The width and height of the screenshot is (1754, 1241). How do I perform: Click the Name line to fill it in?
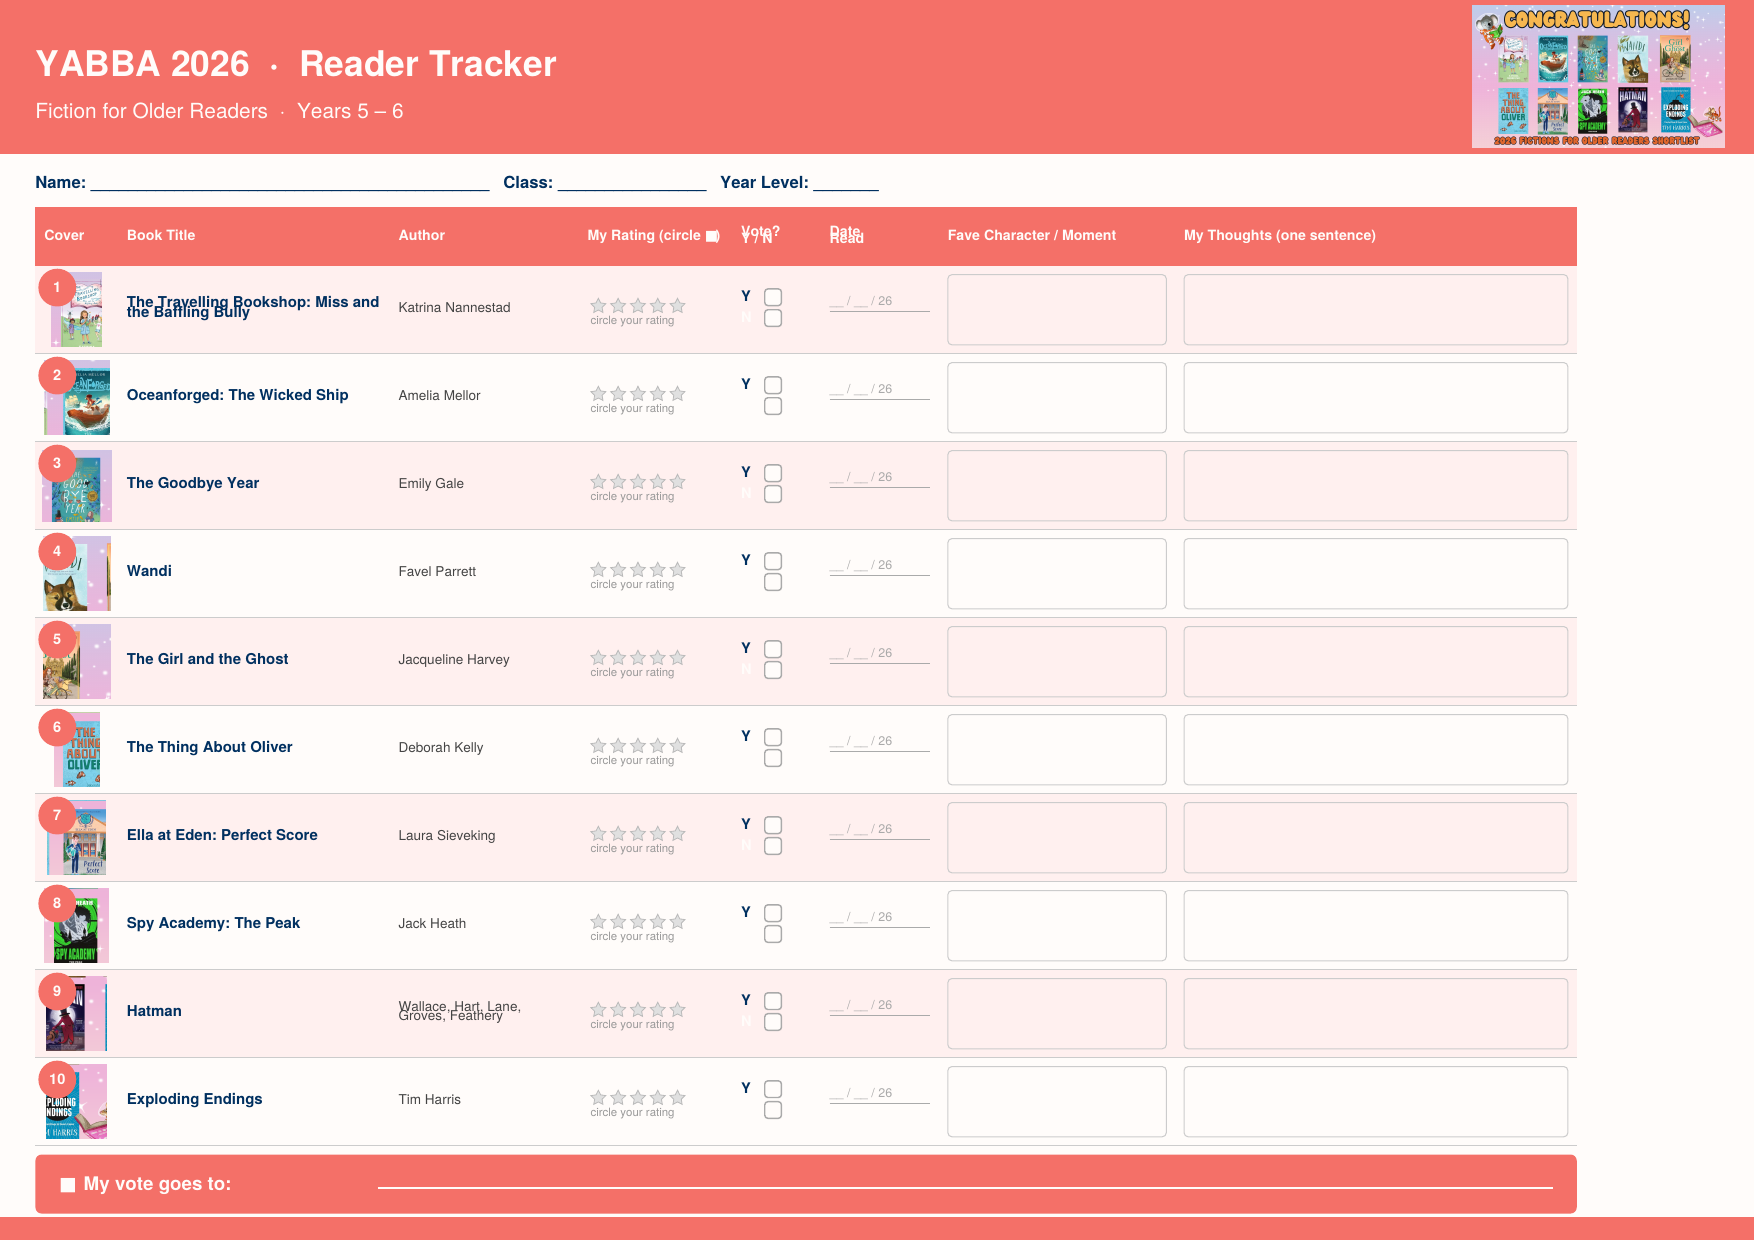(x=290, y=183)
